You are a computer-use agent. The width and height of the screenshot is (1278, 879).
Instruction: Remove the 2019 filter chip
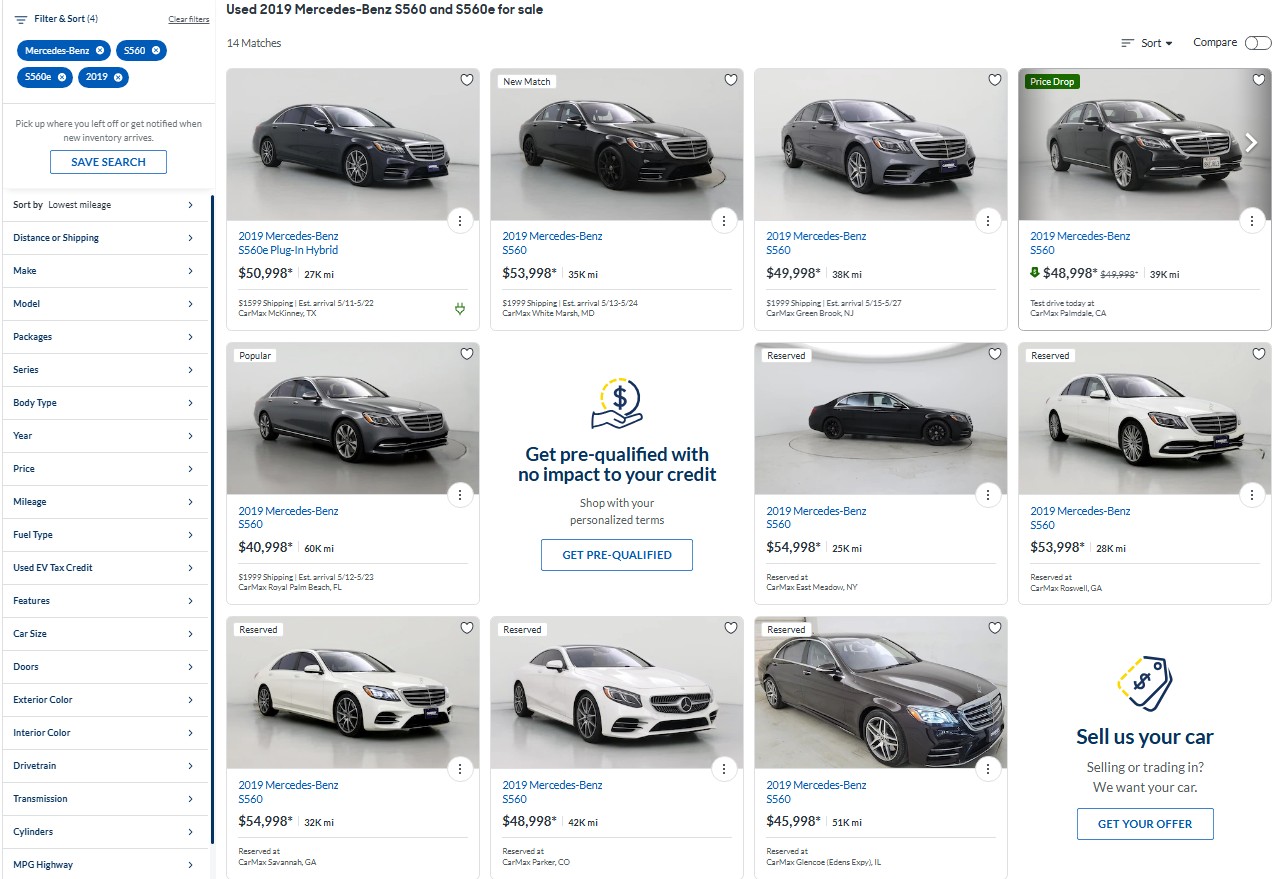(x=118, y=77)
